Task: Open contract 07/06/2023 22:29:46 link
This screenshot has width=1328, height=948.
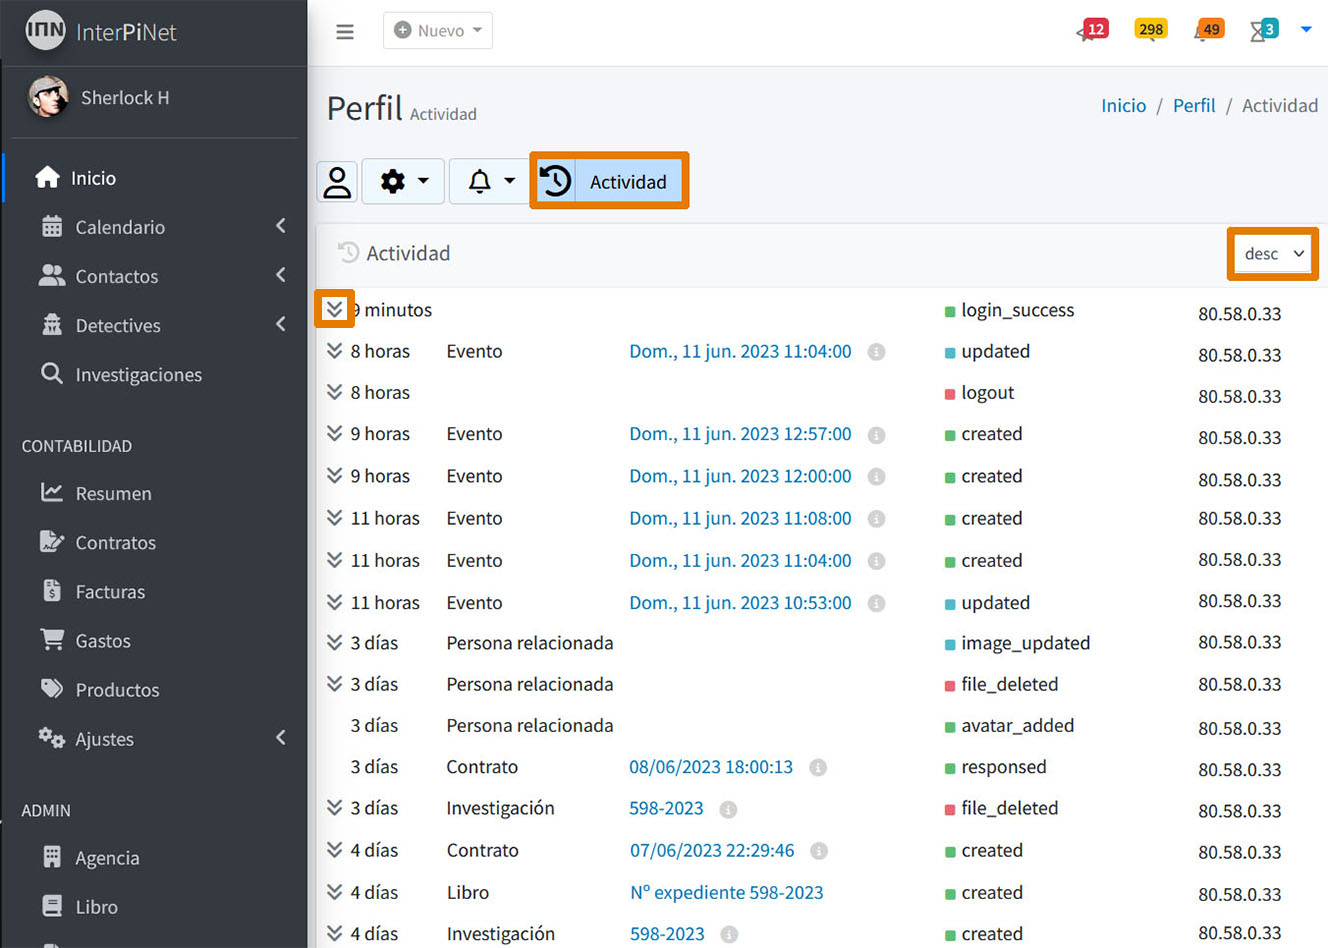Action: pos(712,850)
